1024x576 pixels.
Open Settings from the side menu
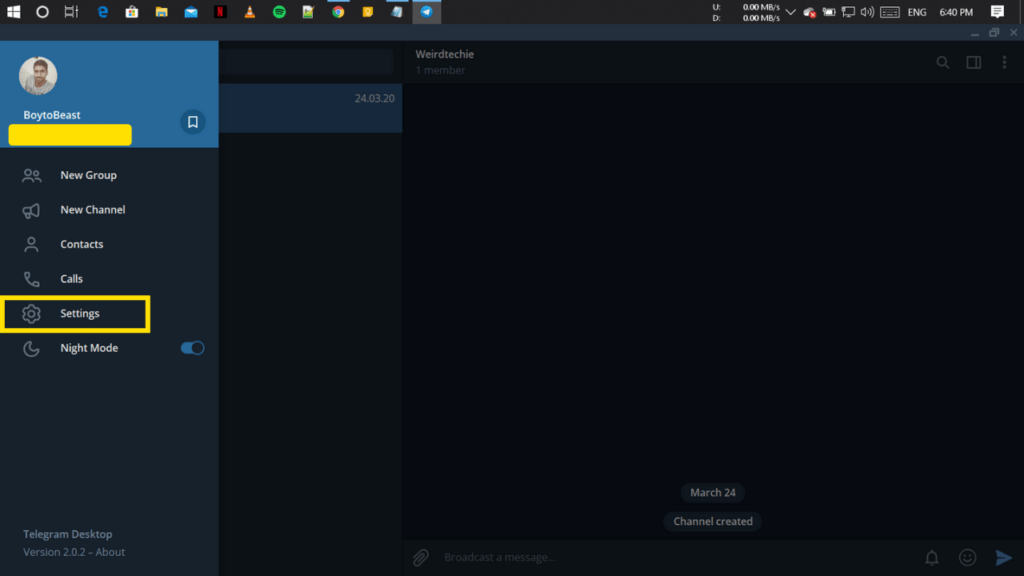109,313
